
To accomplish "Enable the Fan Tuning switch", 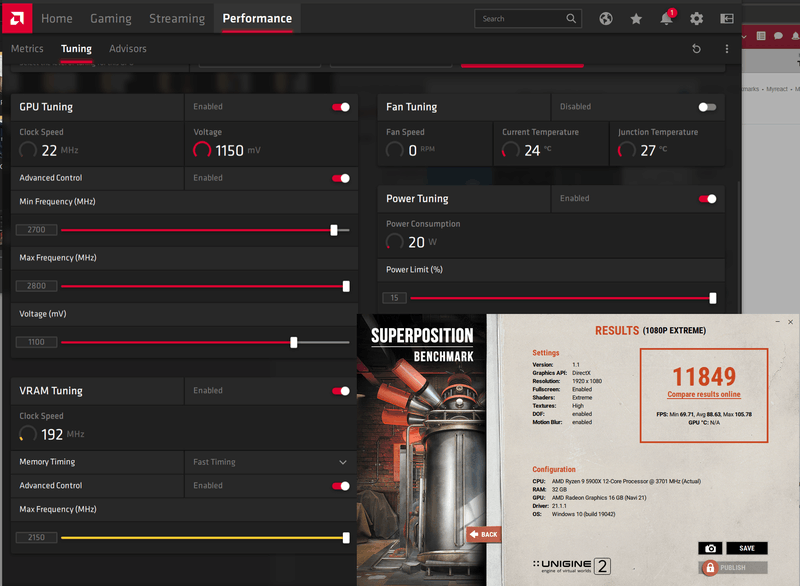I will [707, 107].
